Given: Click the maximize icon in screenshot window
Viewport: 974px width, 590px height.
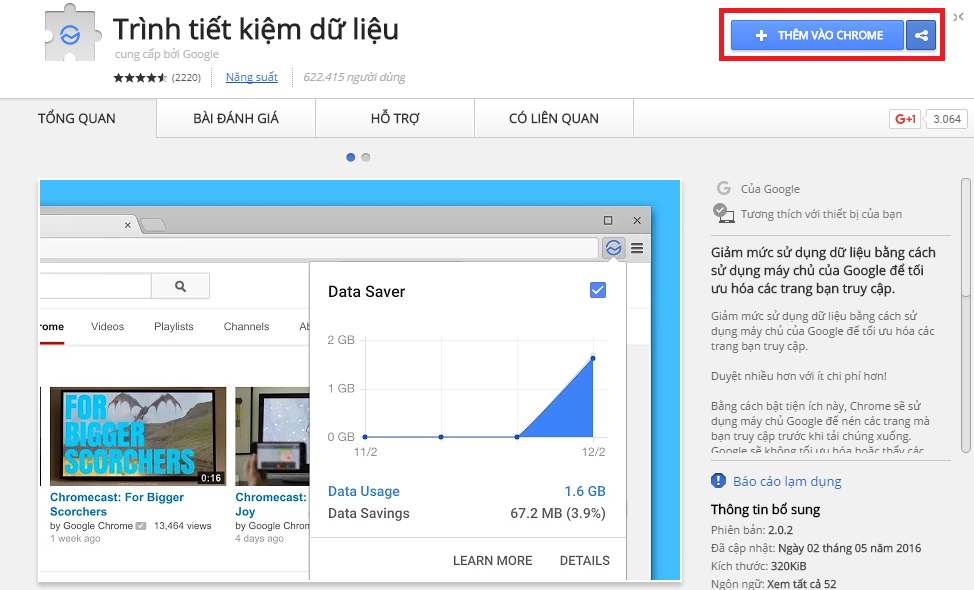Looking at the screenshot, I should 608,220.
